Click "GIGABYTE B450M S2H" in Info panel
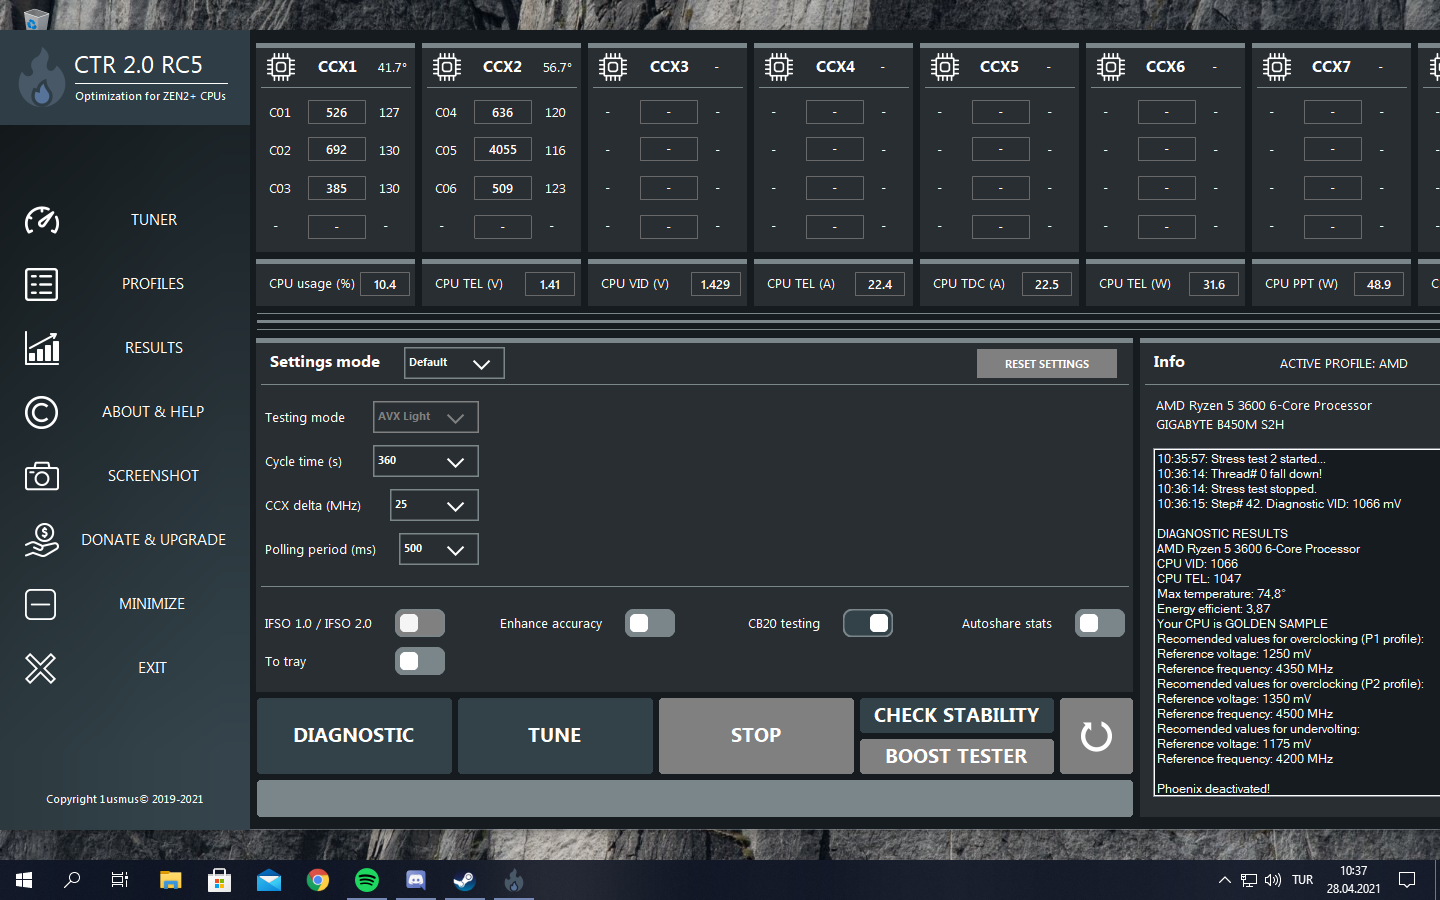The width and height of the screenshot is (1440, 900). click(1220, 425)
